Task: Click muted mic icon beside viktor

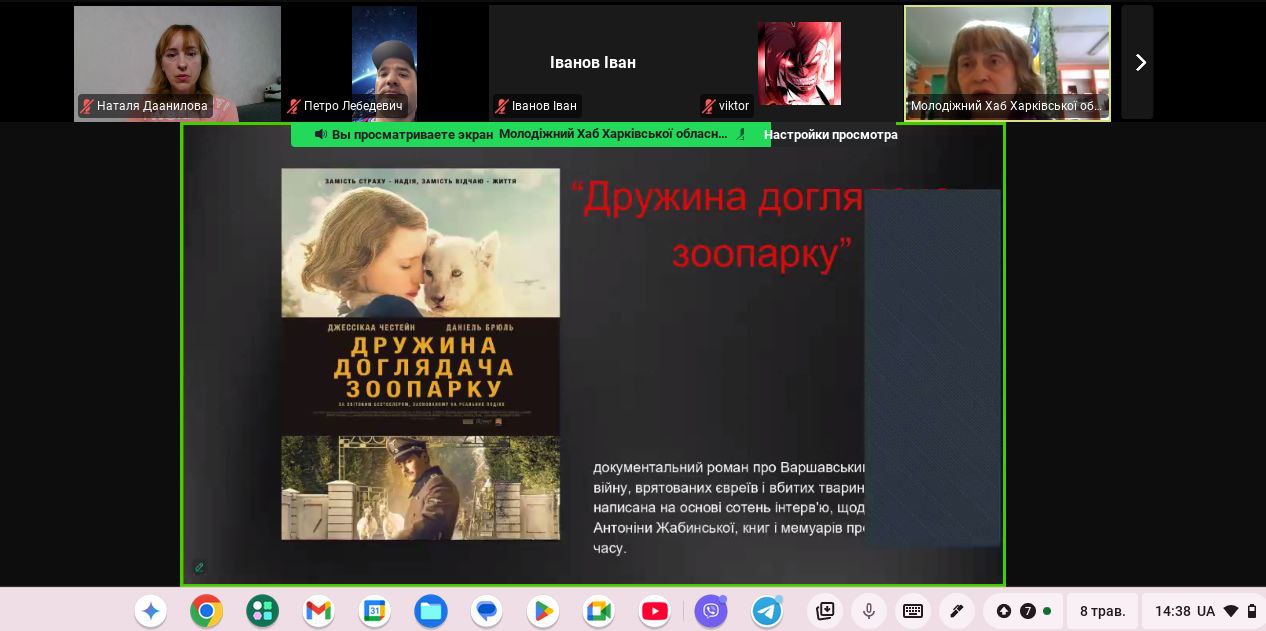Action: pyautogui.click(x=709, y=106)
